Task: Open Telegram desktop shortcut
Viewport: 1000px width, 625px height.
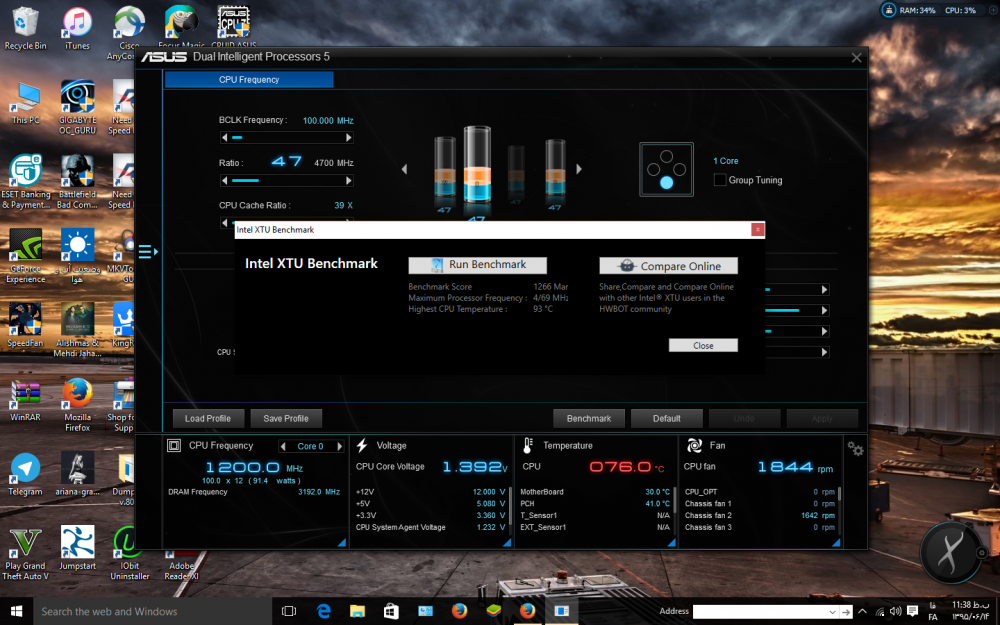Action: tap(26, 474)
